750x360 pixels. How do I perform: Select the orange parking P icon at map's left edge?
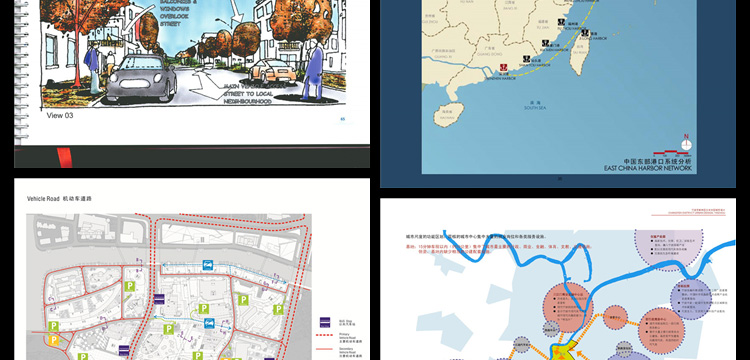click(54, 340)
